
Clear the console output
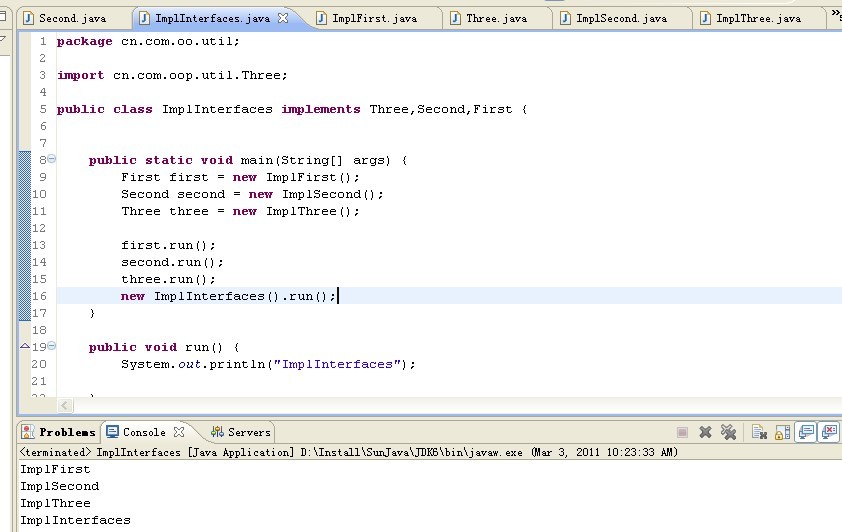coord(759,432)
